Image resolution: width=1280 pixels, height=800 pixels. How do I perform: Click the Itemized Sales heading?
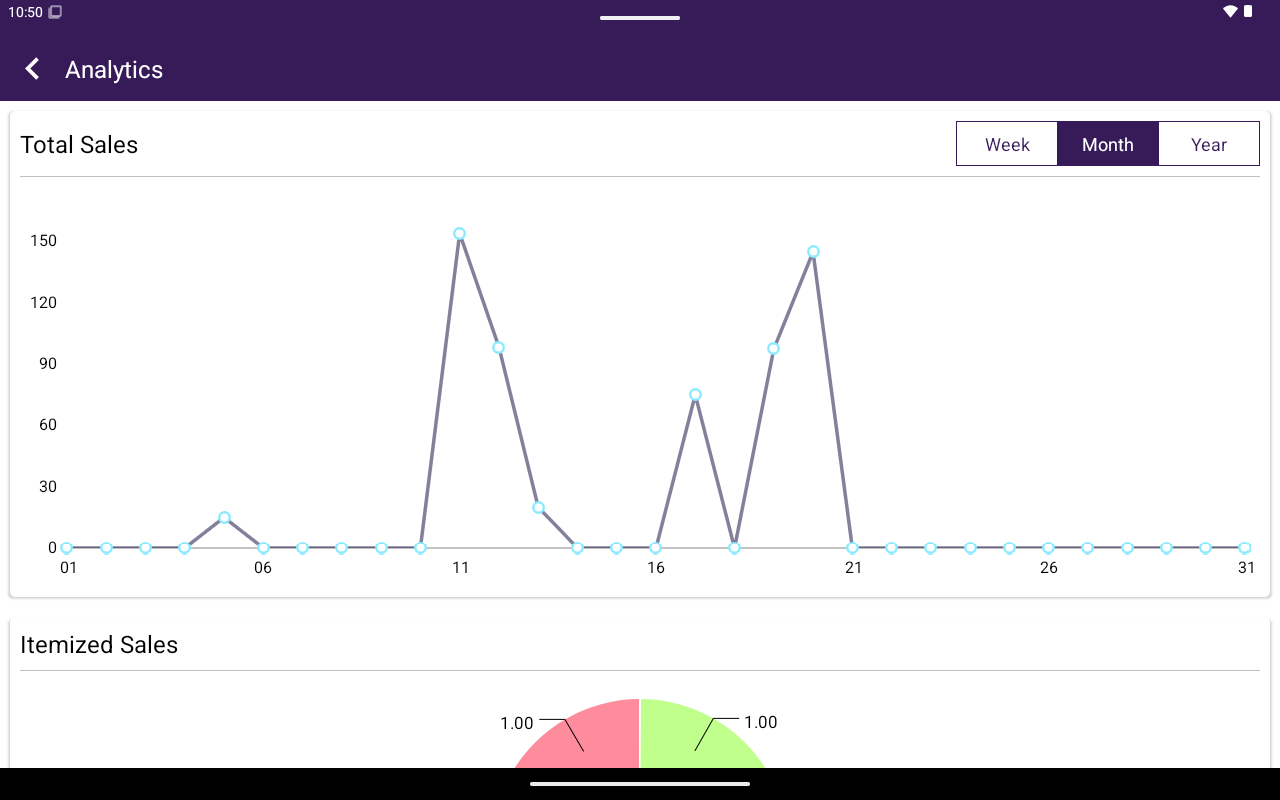click(99, 645)
